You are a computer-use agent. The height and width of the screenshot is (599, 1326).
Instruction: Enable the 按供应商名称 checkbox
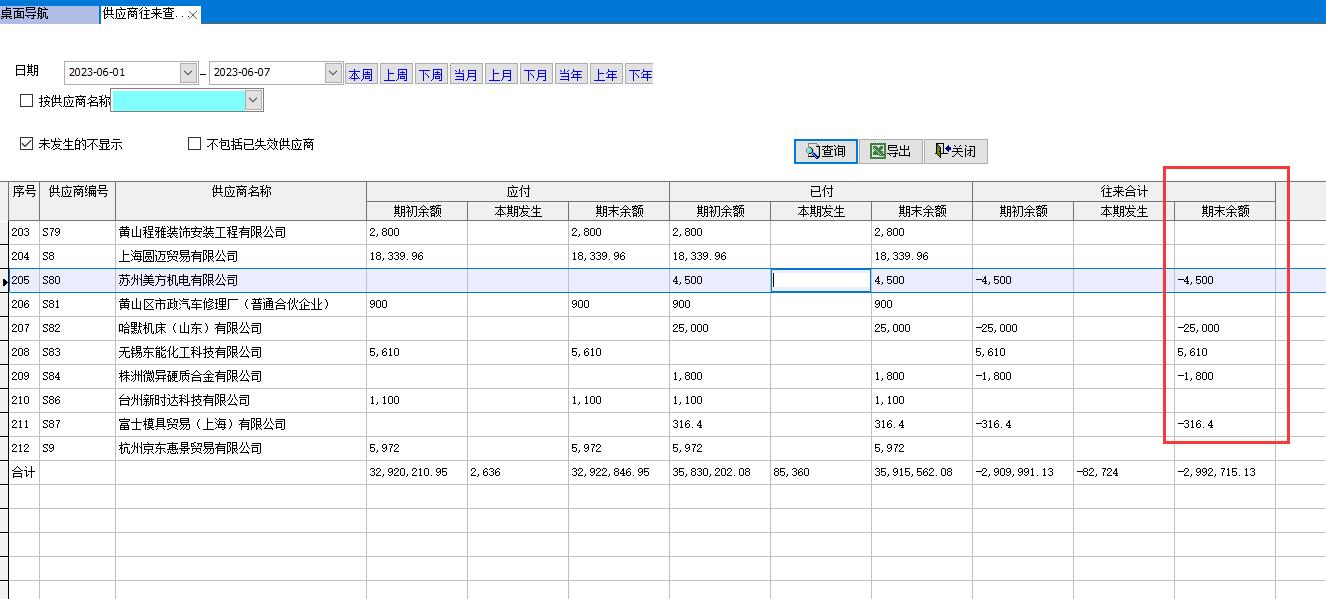tap(27, 101)
